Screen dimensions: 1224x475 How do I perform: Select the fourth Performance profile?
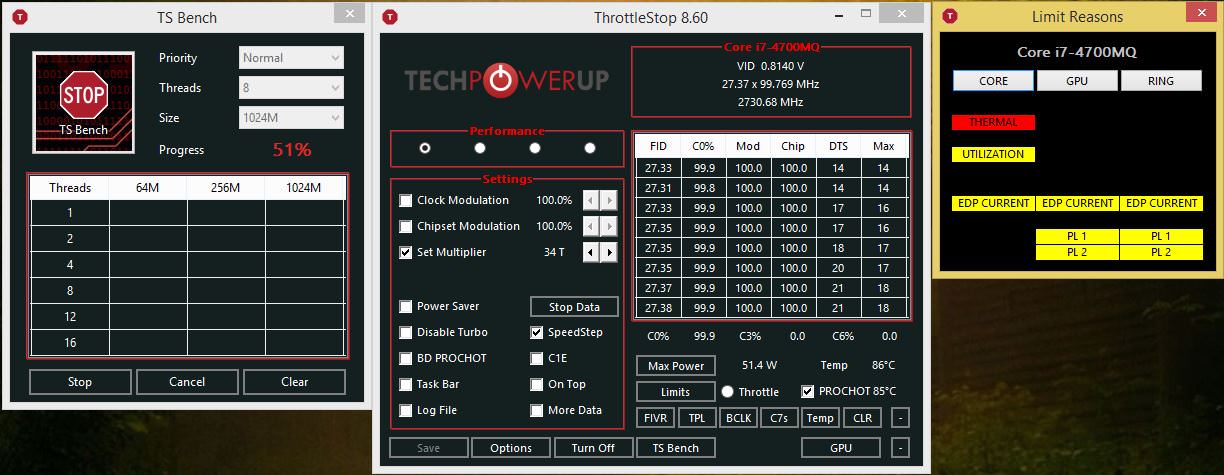tap(590, 148)
